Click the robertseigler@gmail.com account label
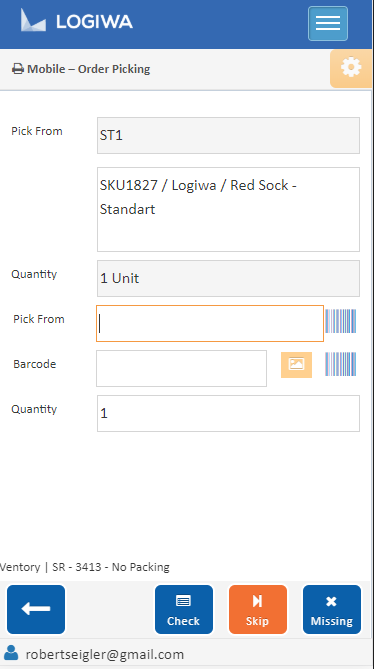Image resolution: width=374 pixels, height=669 pixels. coord(105,654)
